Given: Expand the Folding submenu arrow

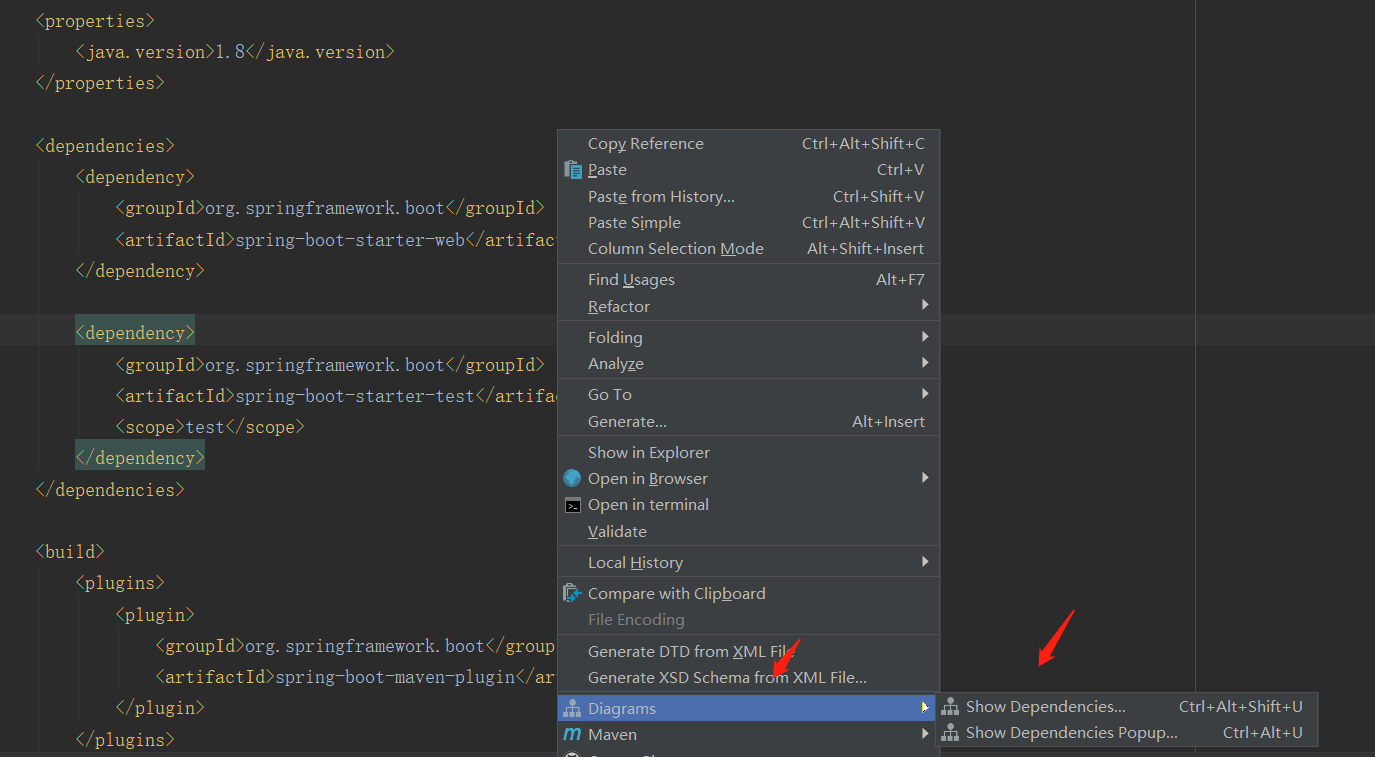Looking at the screenshot, I should 925,336.
